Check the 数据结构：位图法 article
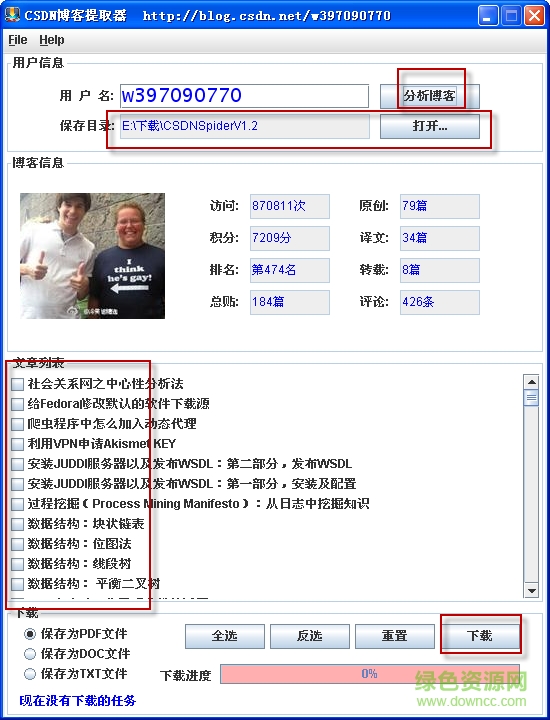The image size is (550, 720). pos(17,544)
